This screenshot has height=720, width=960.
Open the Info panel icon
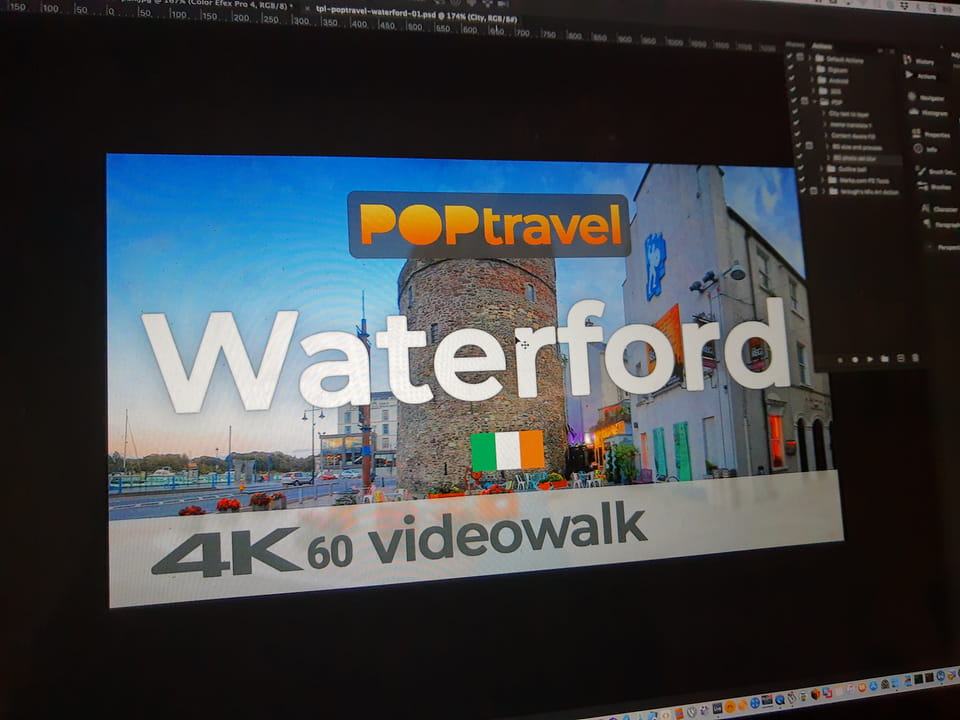[918, 149]
